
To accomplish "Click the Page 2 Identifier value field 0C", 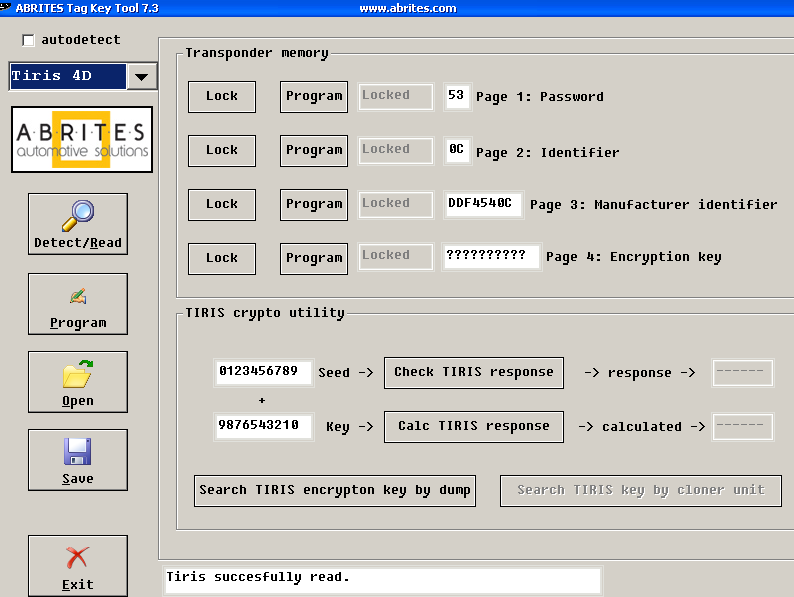I will pyautogui.click(x=457, y=150).
